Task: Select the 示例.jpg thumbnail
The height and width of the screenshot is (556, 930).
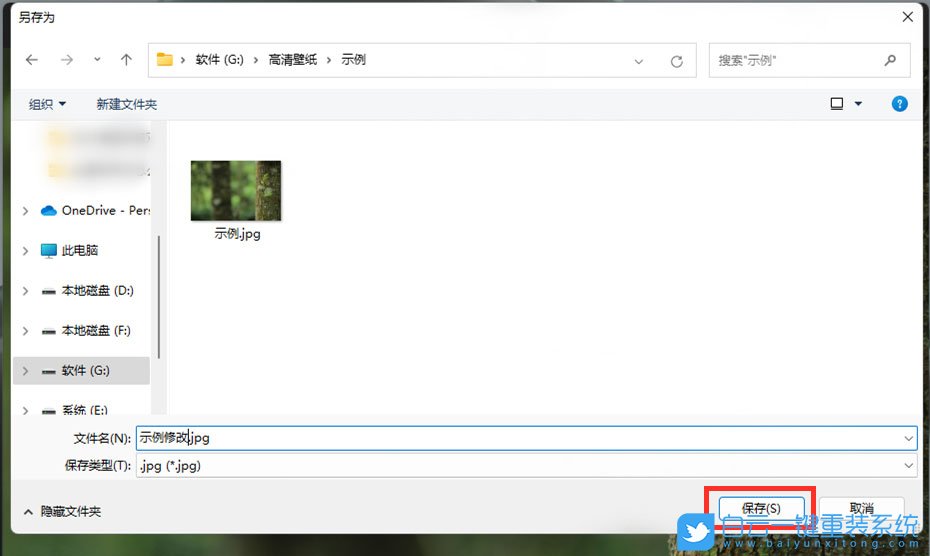Action: click(x=236, y=190)
